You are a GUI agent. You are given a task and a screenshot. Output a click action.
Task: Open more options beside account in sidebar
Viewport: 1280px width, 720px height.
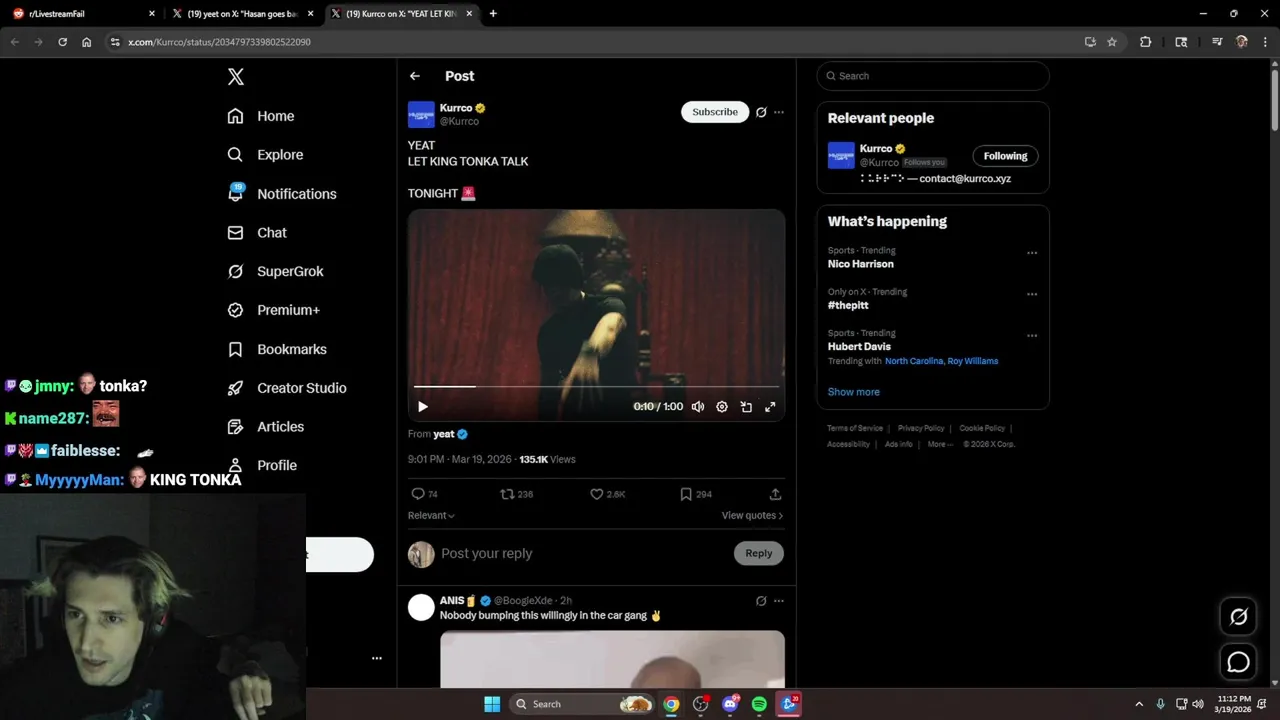point(377,658)
